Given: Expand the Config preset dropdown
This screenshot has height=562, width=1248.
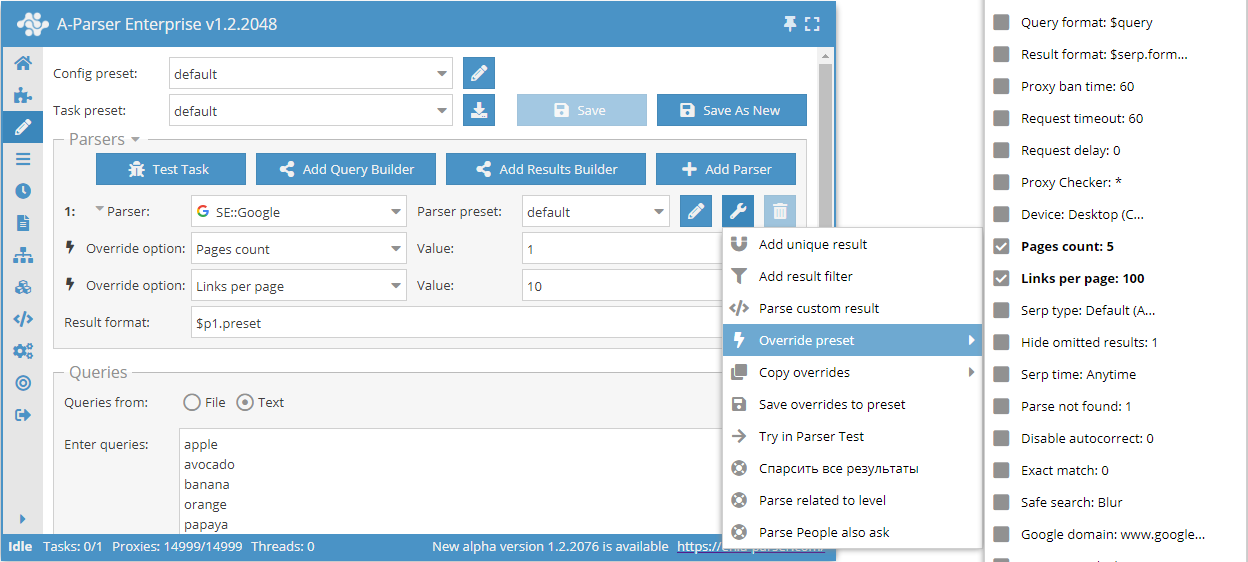Looking at the screenshot, I should [x=442, y=74].
